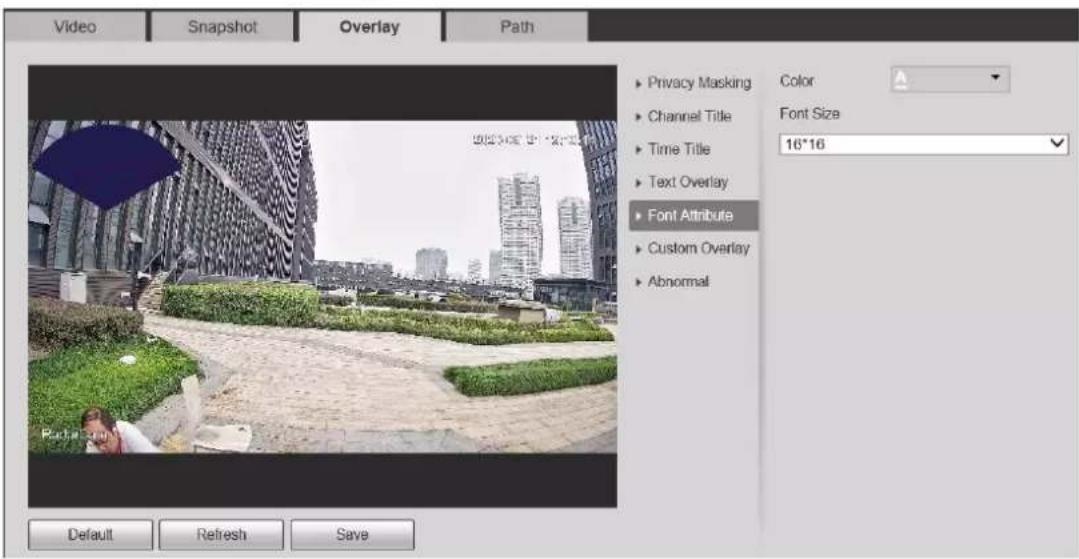
Task: Expand the Font Size 16*16 dropdown
Action: coord(924,145)
